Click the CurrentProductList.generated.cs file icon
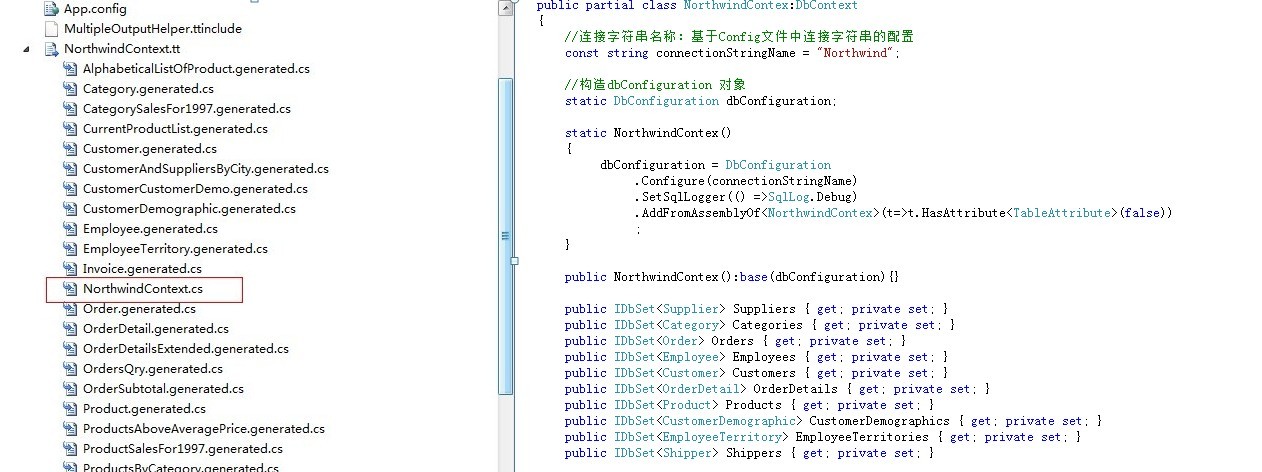Screen dimensions: 1262x472 click(70, 129)
